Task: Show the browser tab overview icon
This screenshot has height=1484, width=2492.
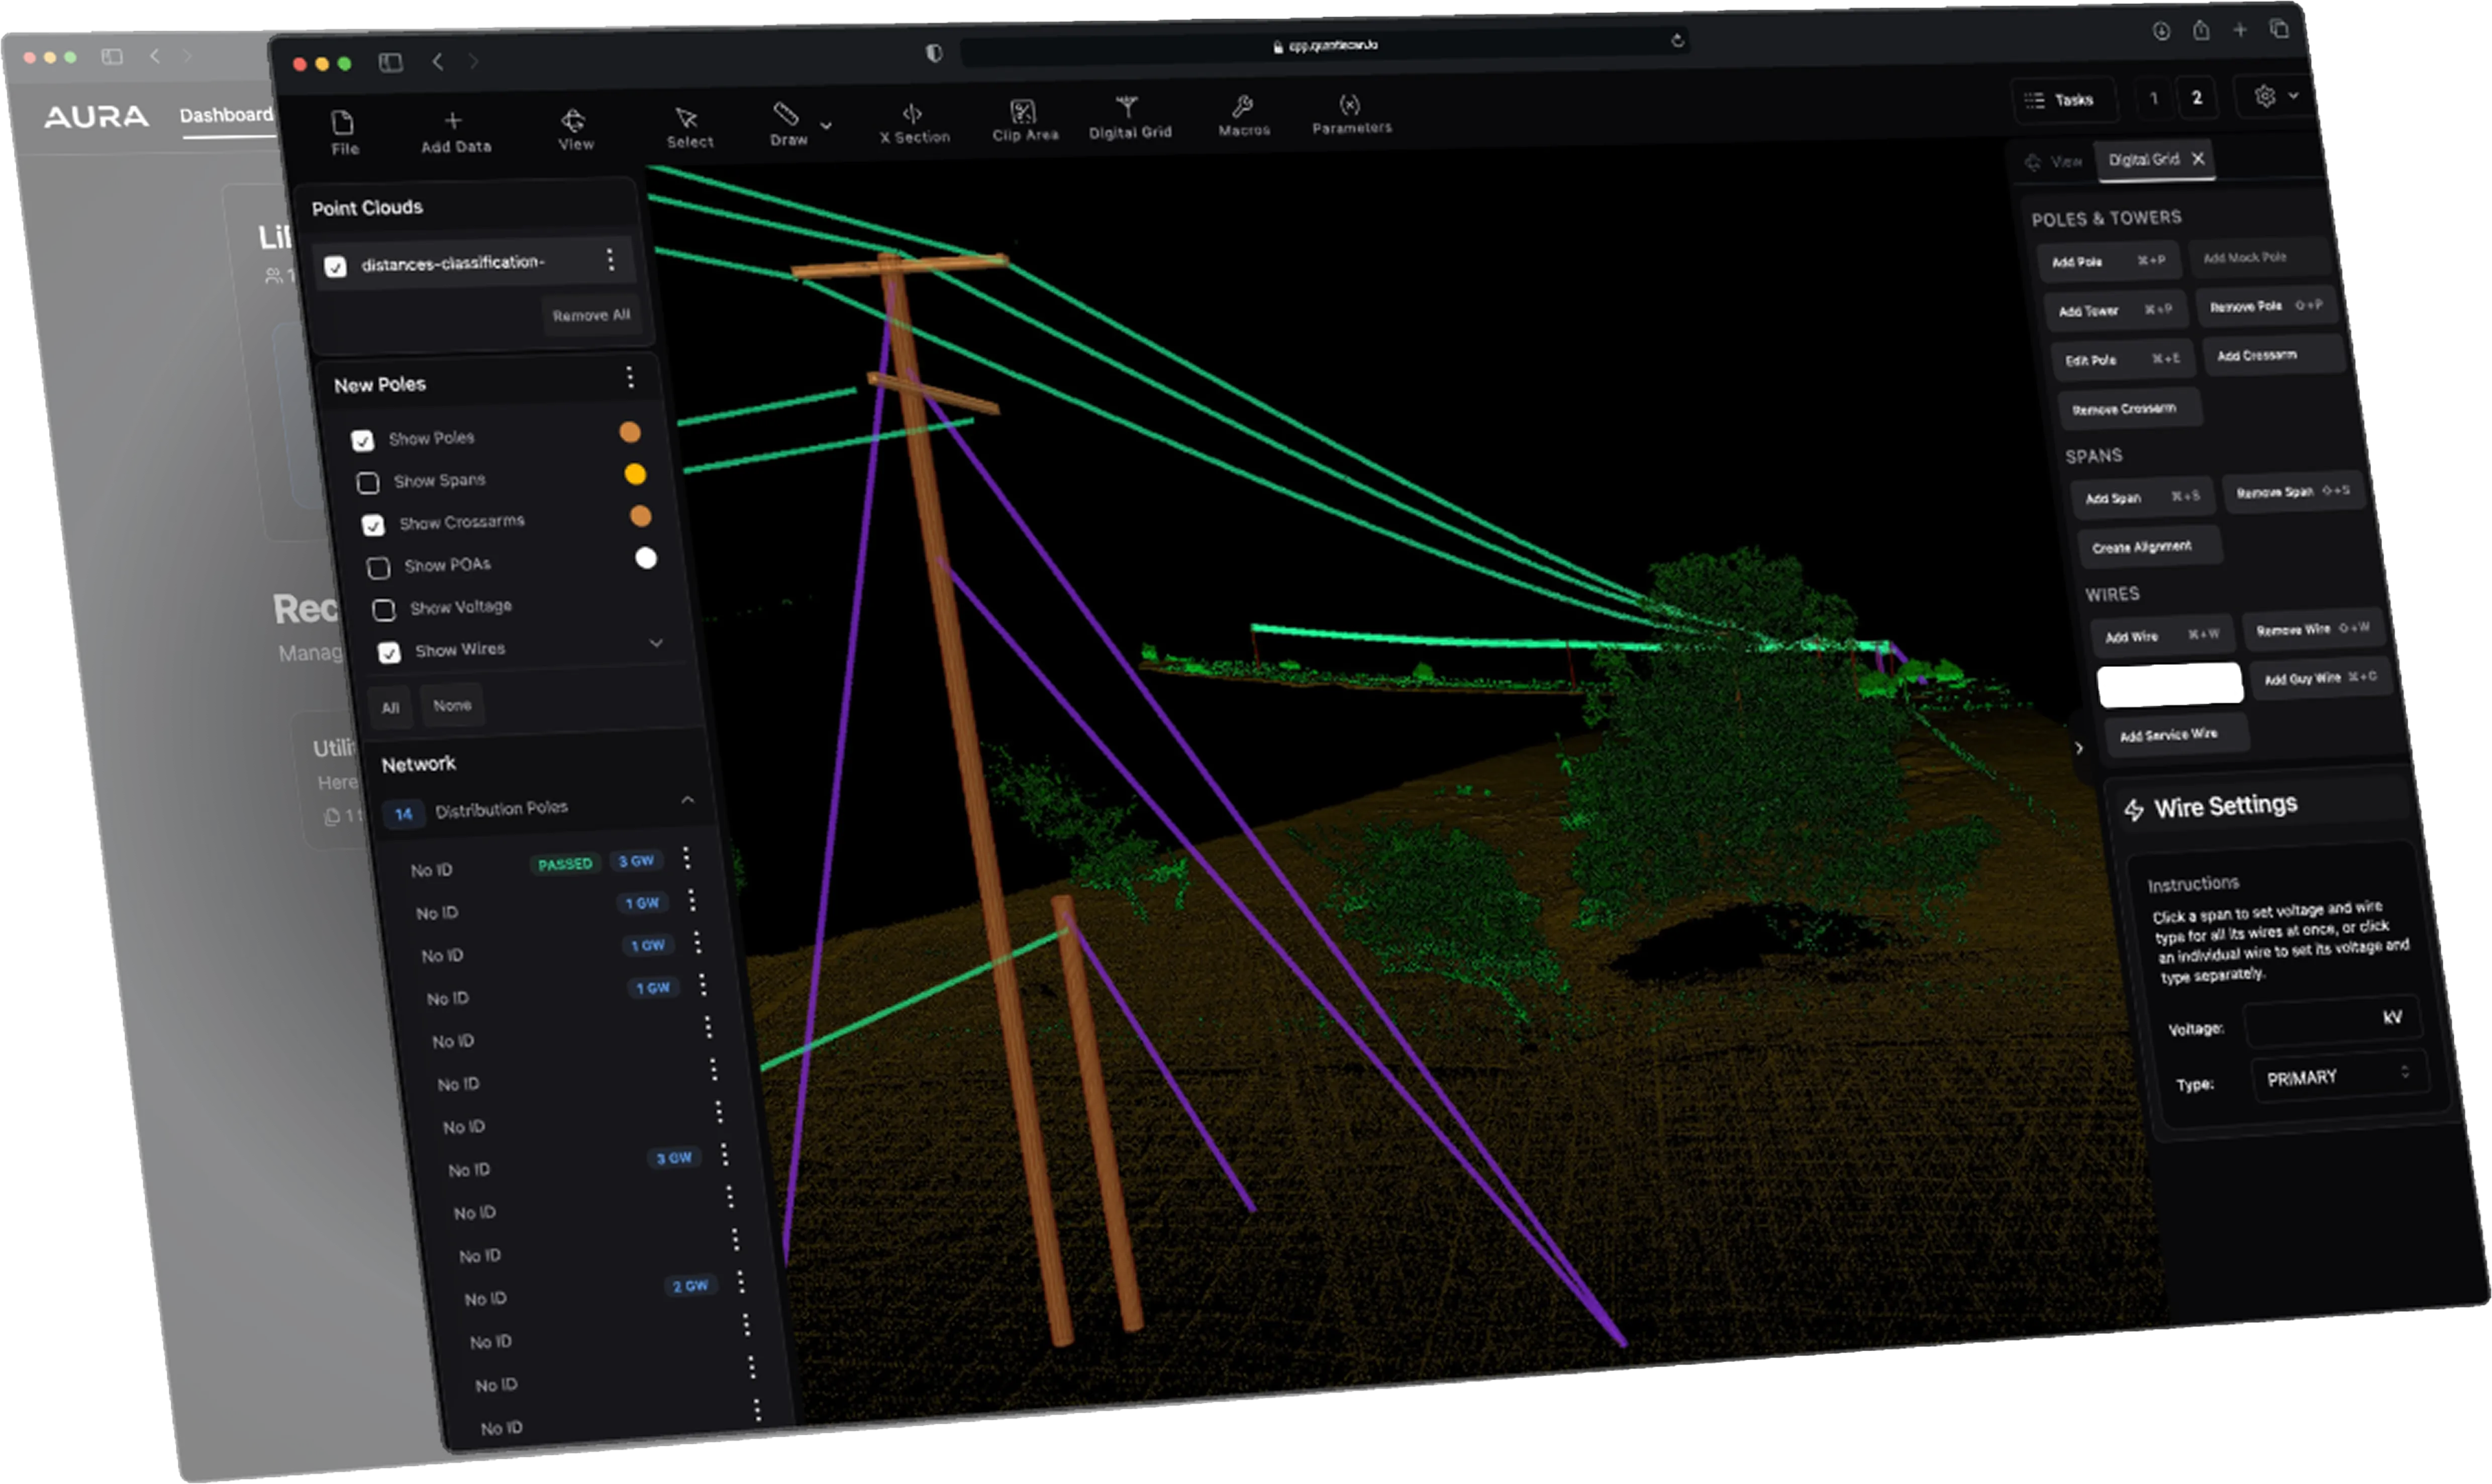Action: [2279, 29]
